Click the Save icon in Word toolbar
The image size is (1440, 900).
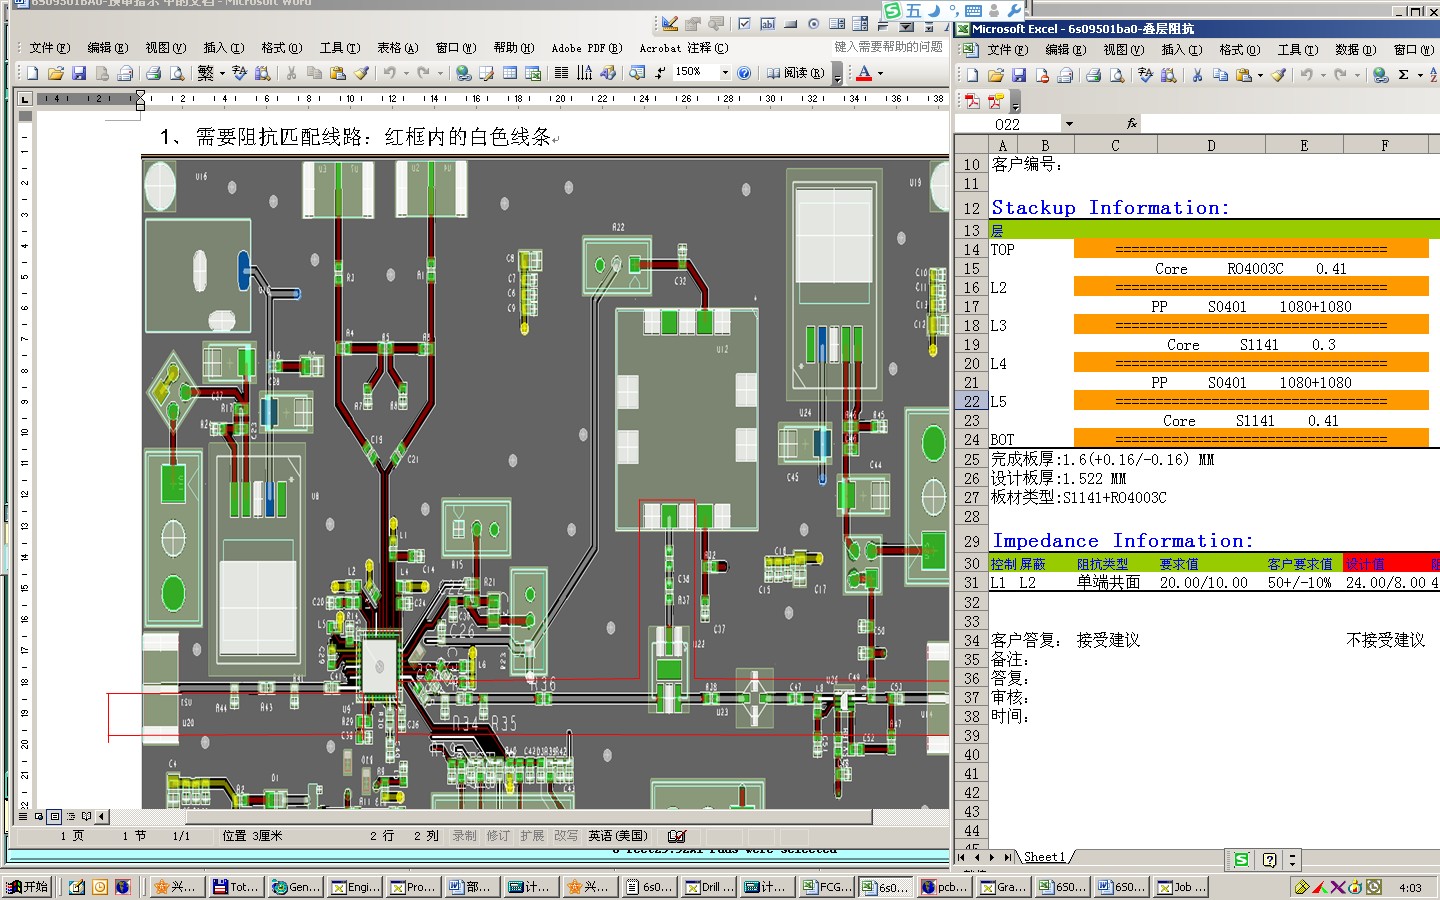[x=79, y=73]
